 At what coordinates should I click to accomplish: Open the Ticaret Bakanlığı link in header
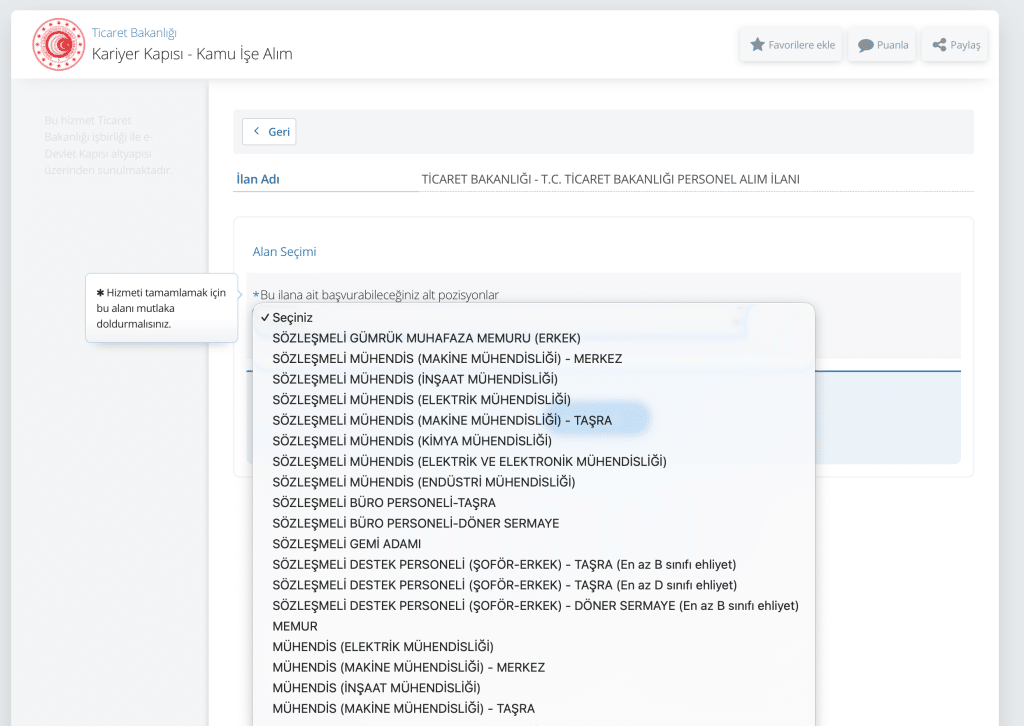(134, 33)
